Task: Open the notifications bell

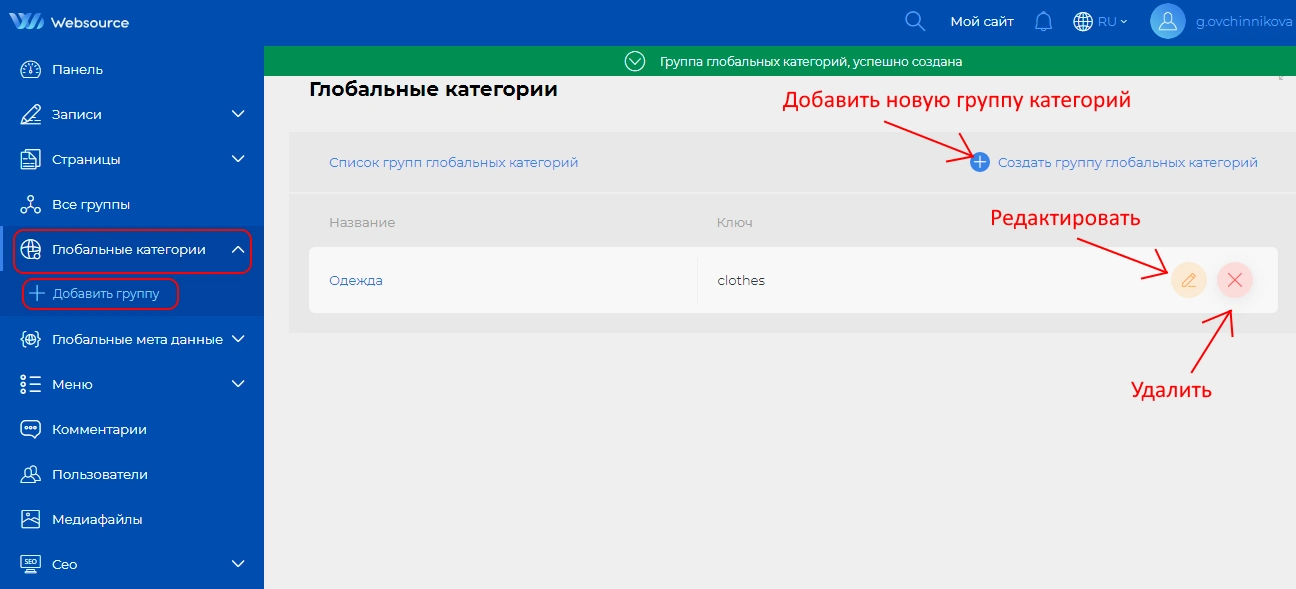Action: [1043, 20]
